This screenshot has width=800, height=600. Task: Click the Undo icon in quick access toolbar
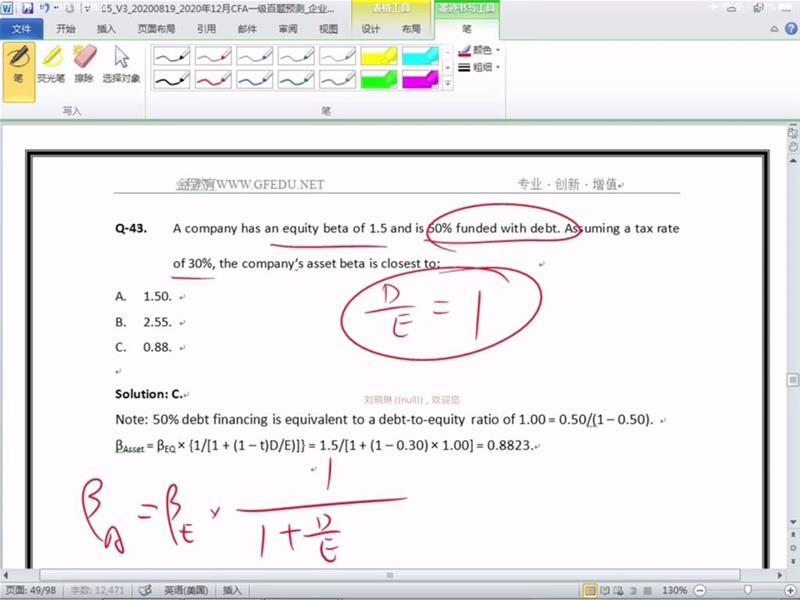(x=44, y=8)
